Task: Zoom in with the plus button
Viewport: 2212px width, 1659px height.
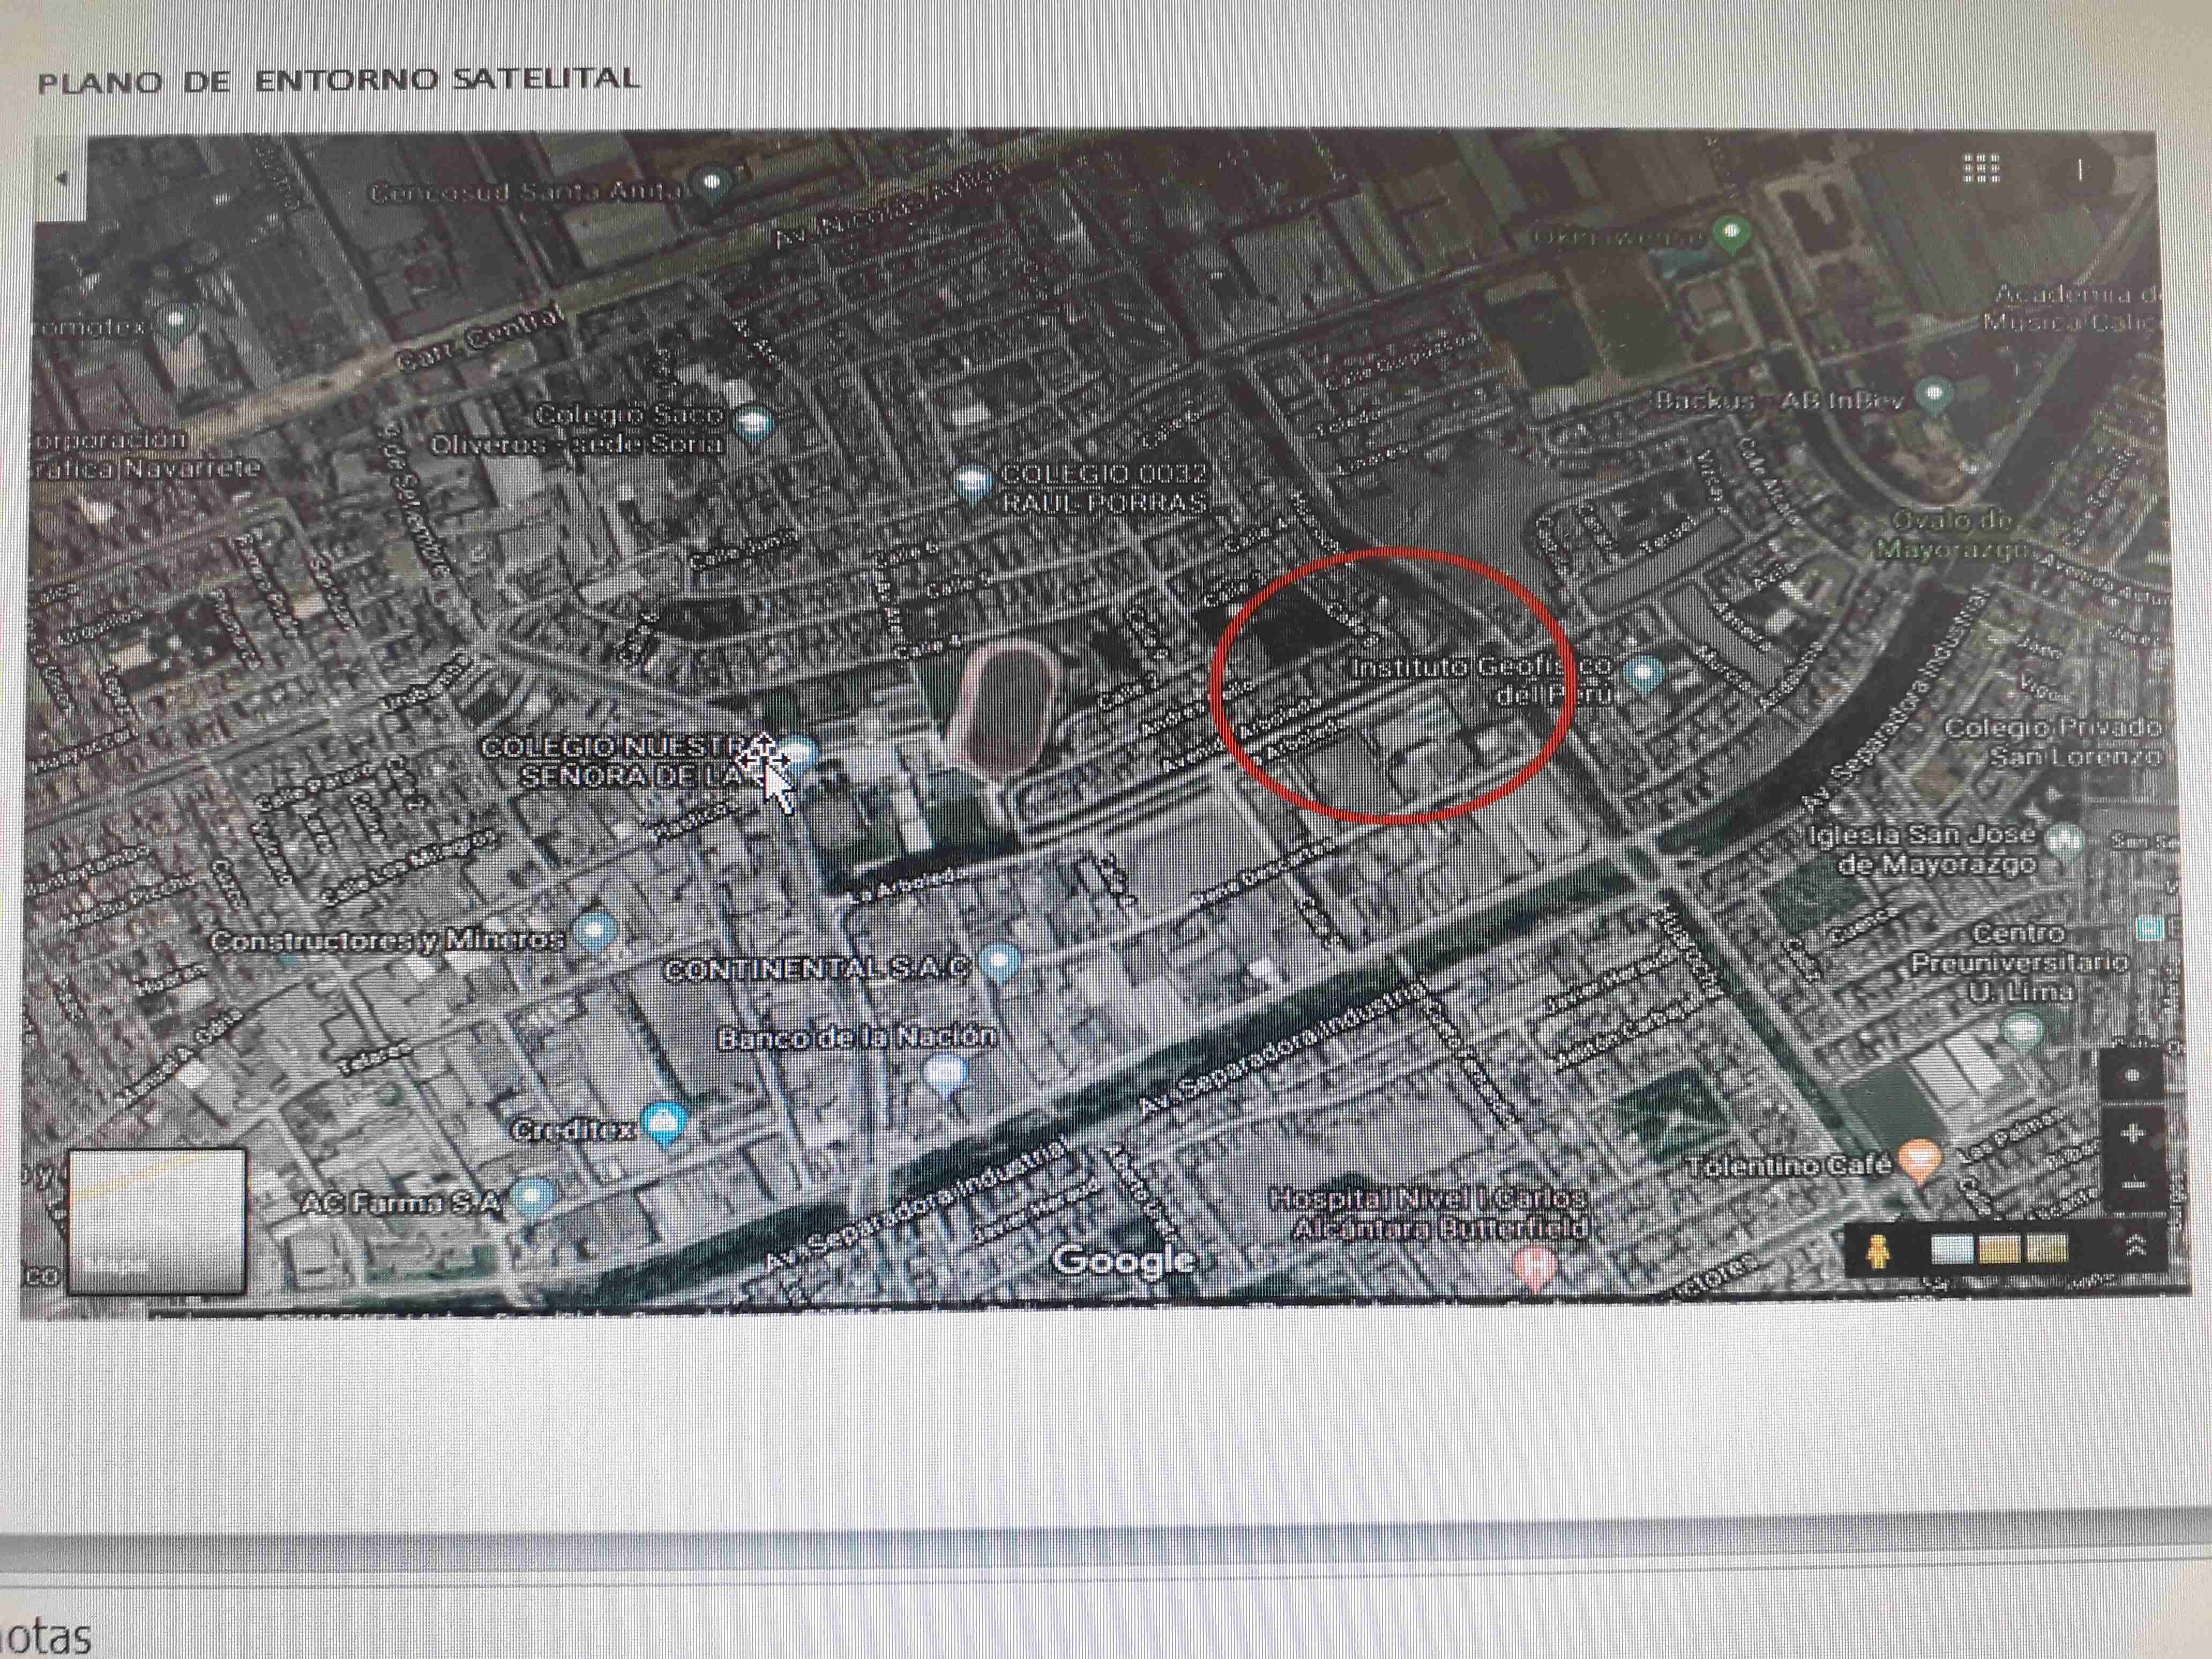Action: 2133,1133
